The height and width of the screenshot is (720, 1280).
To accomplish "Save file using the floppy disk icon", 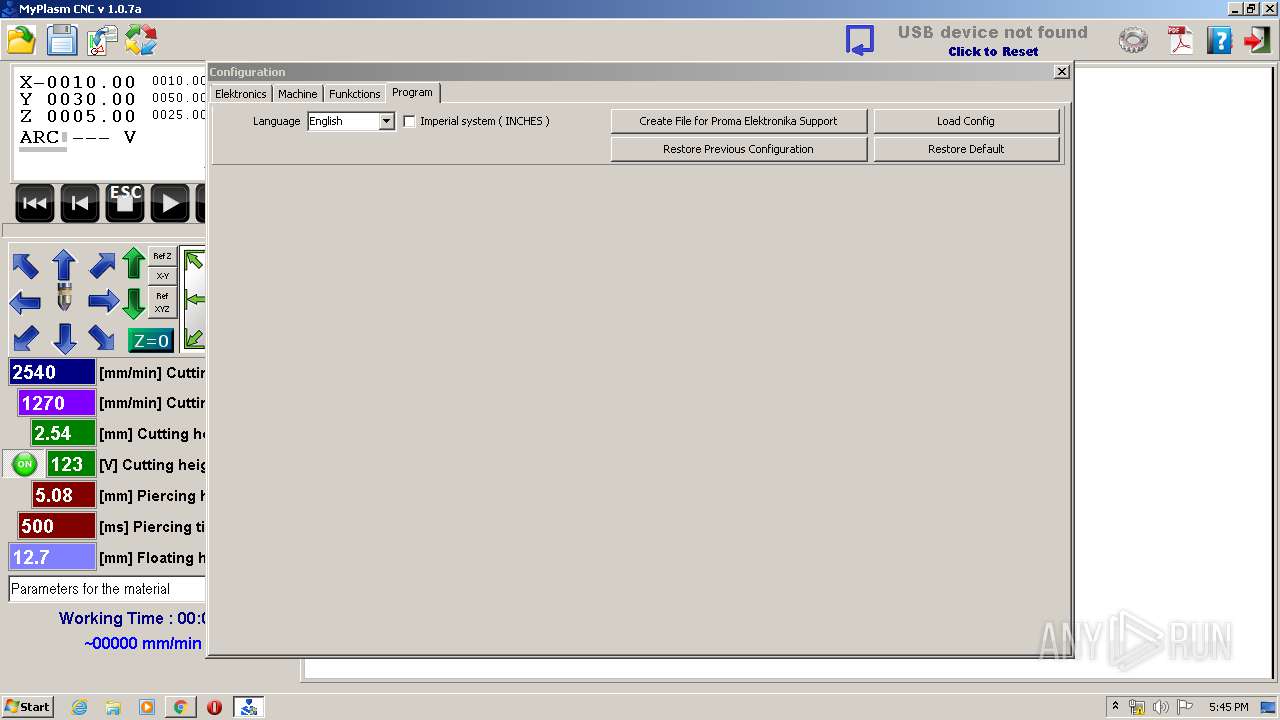I will point(62,40).
